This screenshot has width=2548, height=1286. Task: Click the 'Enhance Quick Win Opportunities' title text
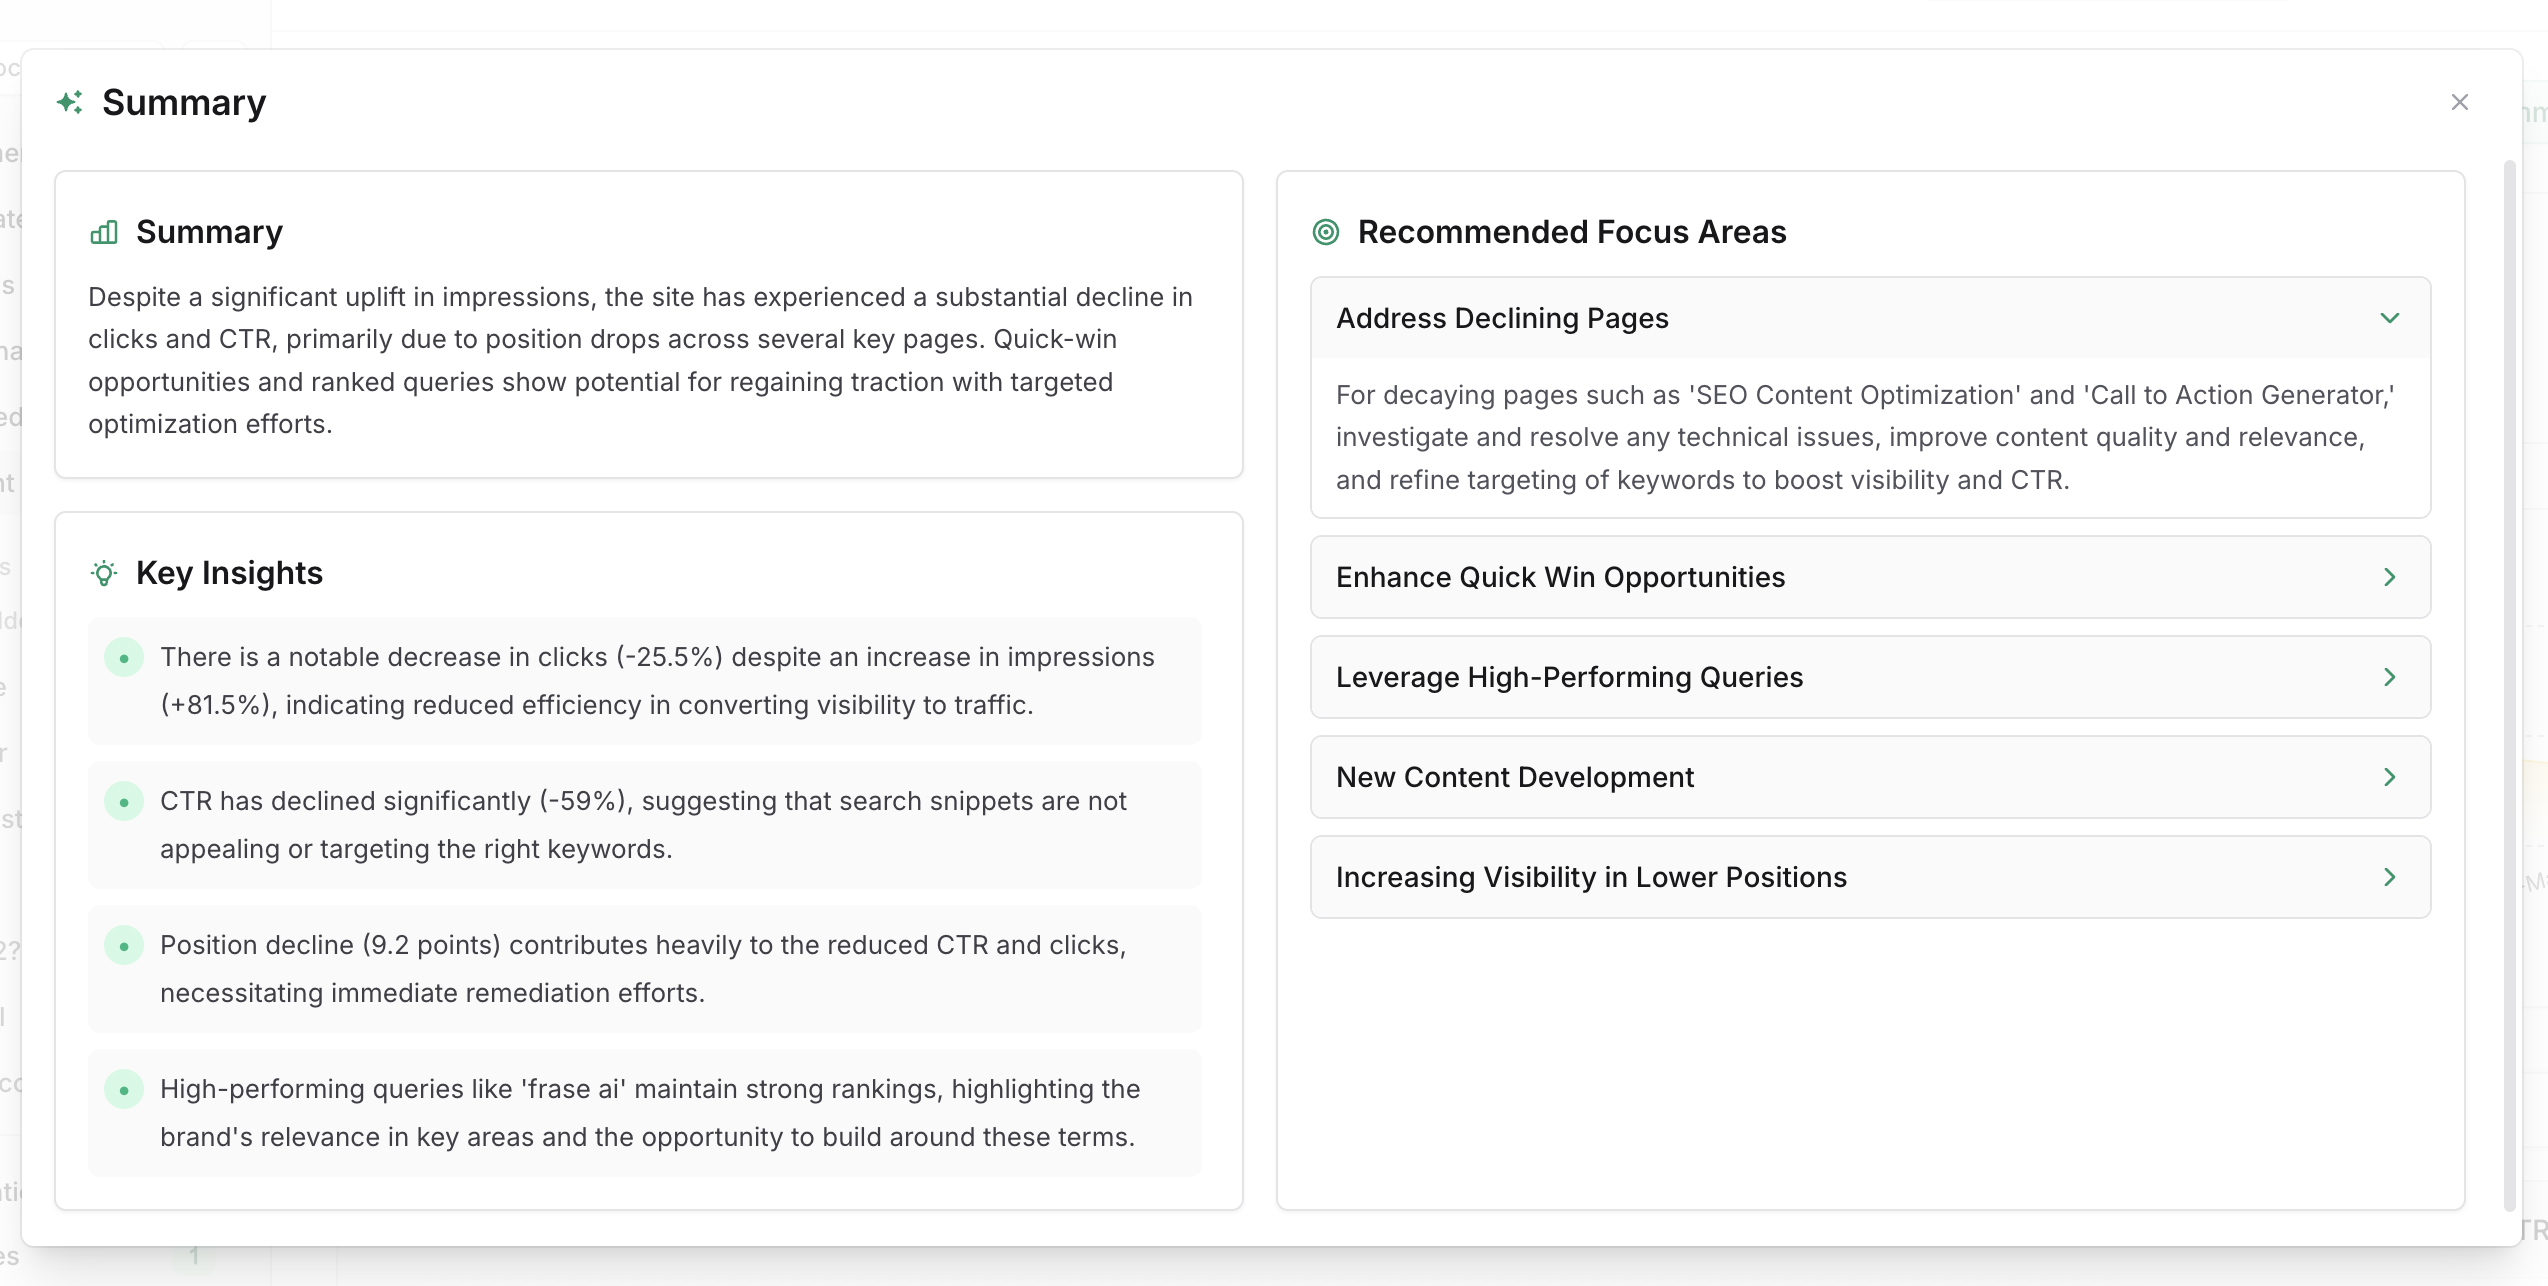click(1560, 577)
